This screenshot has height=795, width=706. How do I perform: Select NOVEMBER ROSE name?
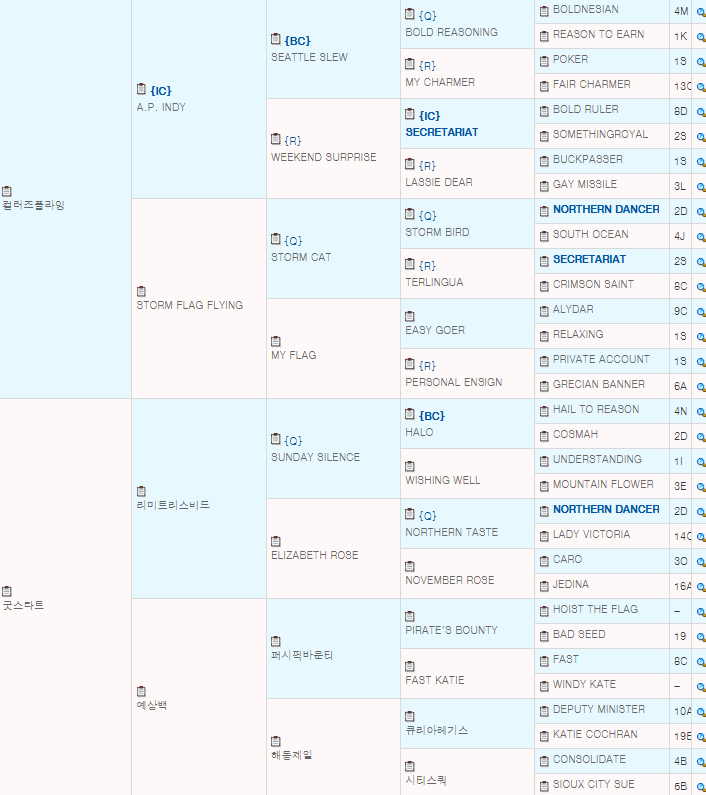coord(449,580)
